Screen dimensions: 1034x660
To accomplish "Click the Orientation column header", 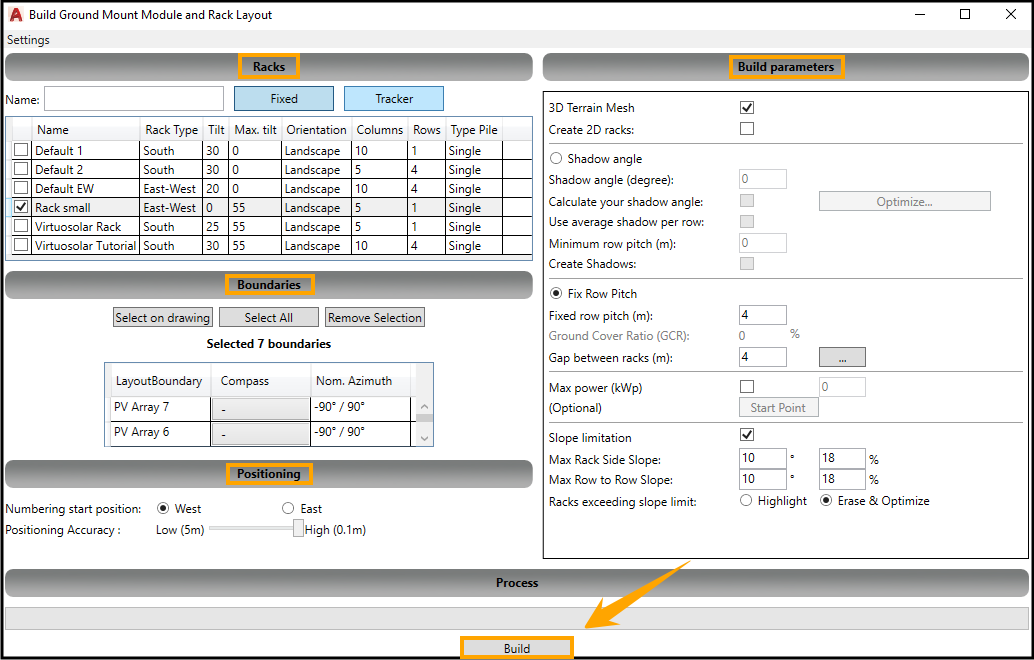I will pyautogui.click(x=317, y=130).
